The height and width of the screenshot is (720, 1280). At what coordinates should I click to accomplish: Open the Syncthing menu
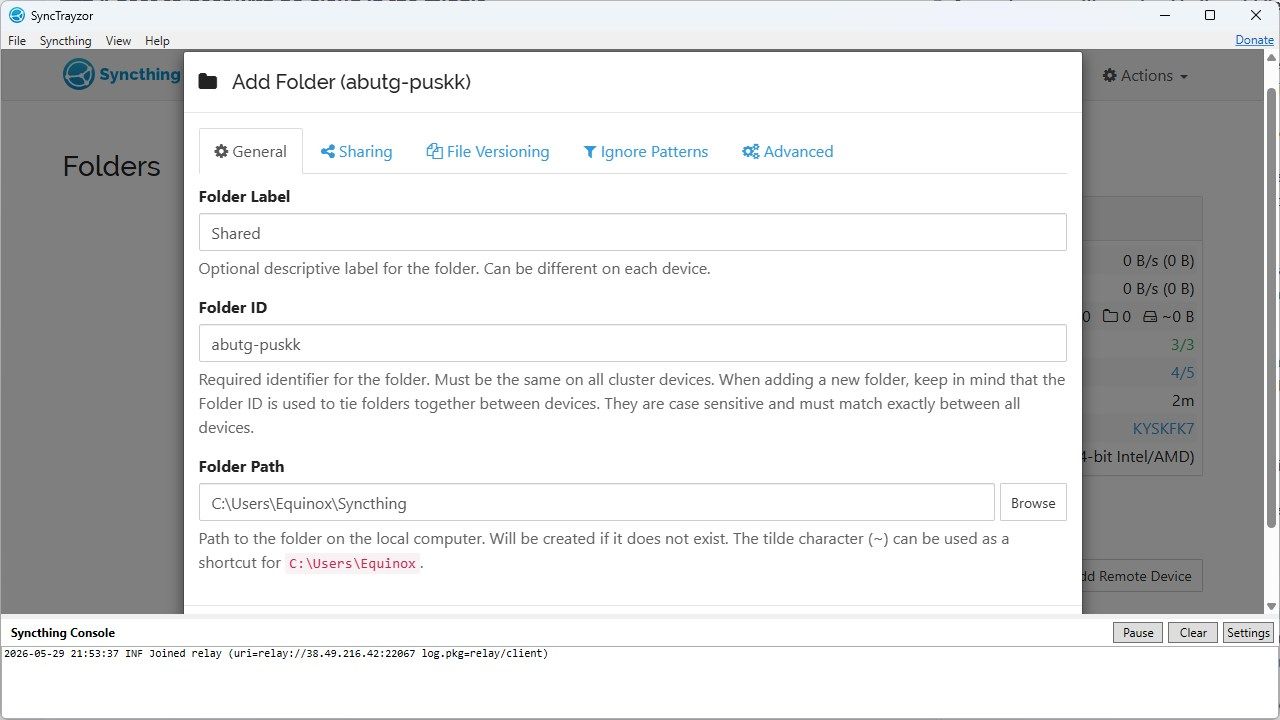(x=66, y=41)
